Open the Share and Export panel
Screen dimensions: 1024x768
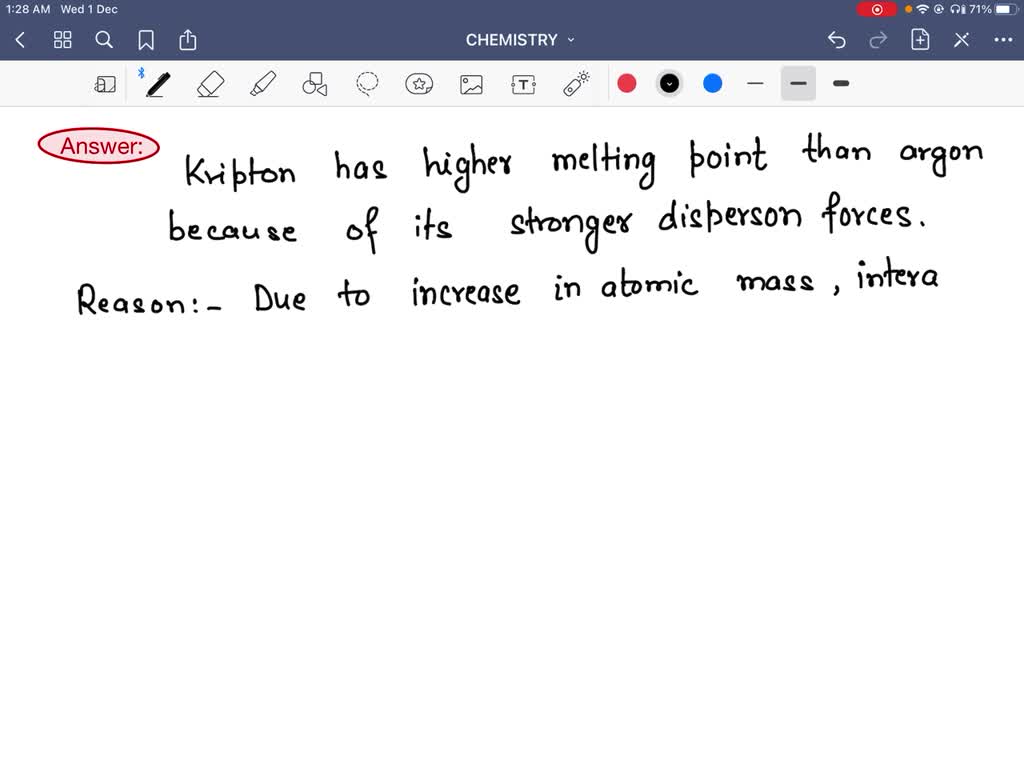coord(188,40)
